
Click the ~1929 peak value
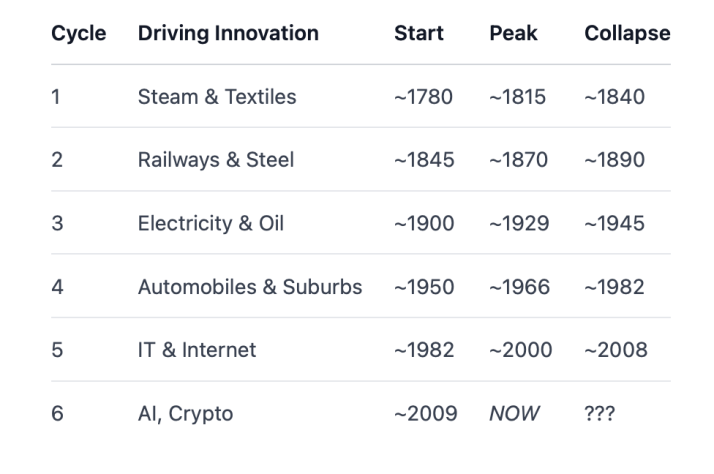pos(519,224)
